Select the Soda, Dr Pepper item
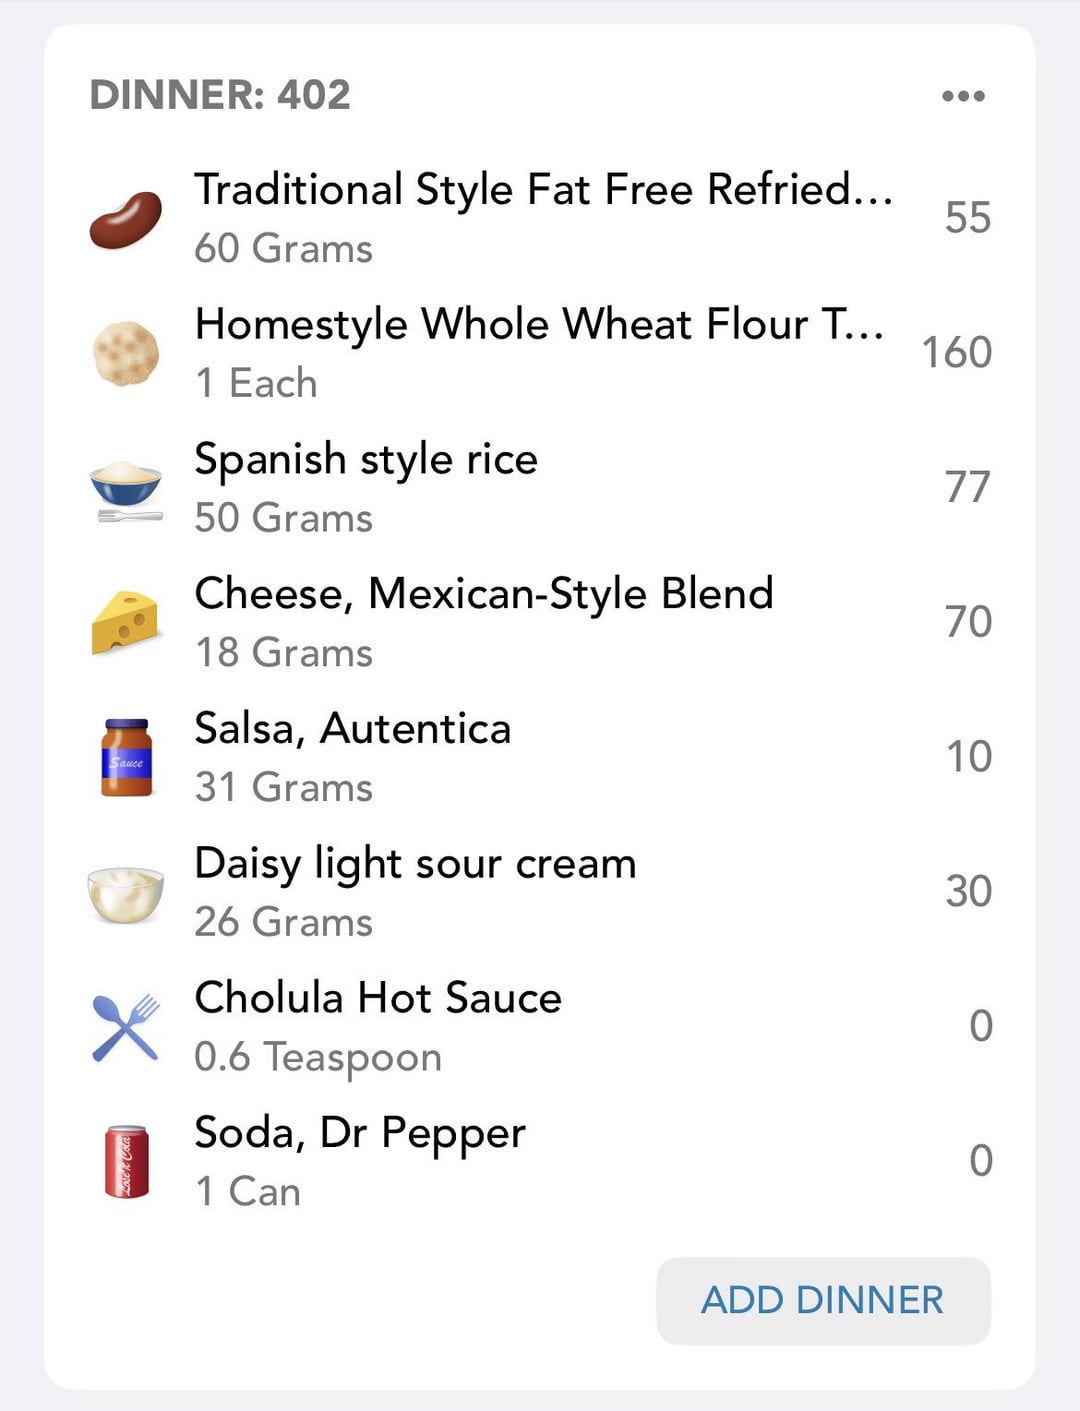This screenshot has width=1080, height=1411. 540,1161
